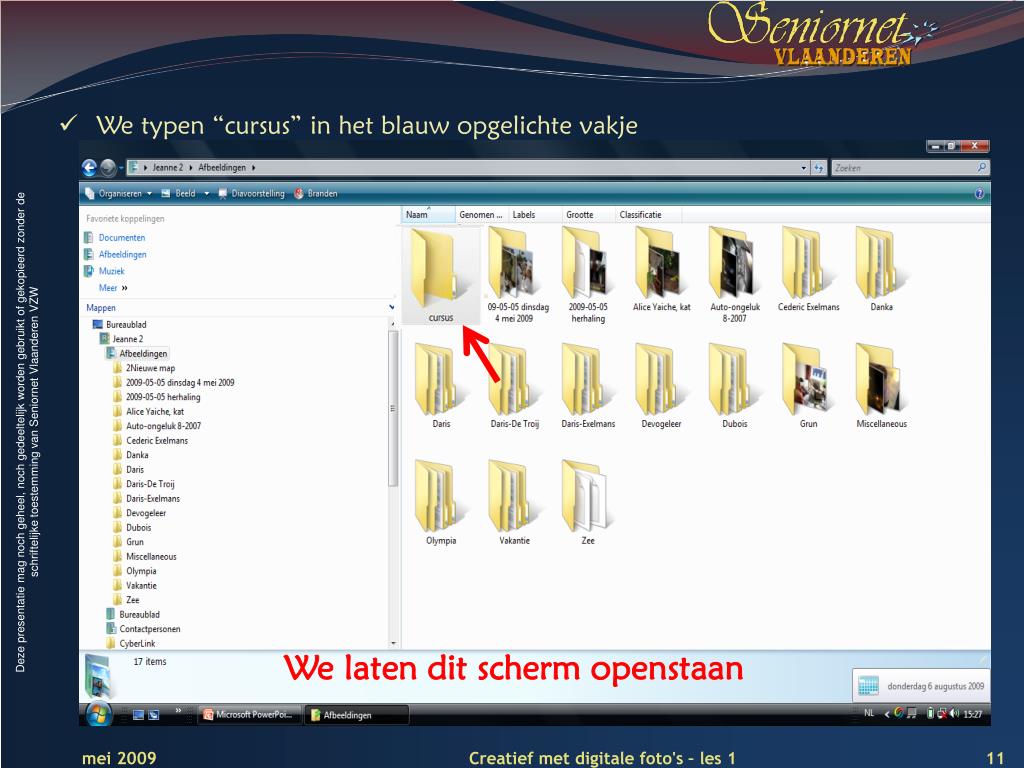This screenshot has width=1024, height=768.
Task: Switch to Microsoft PowerPoint taskbar button
Action: (x=249, y=714)
